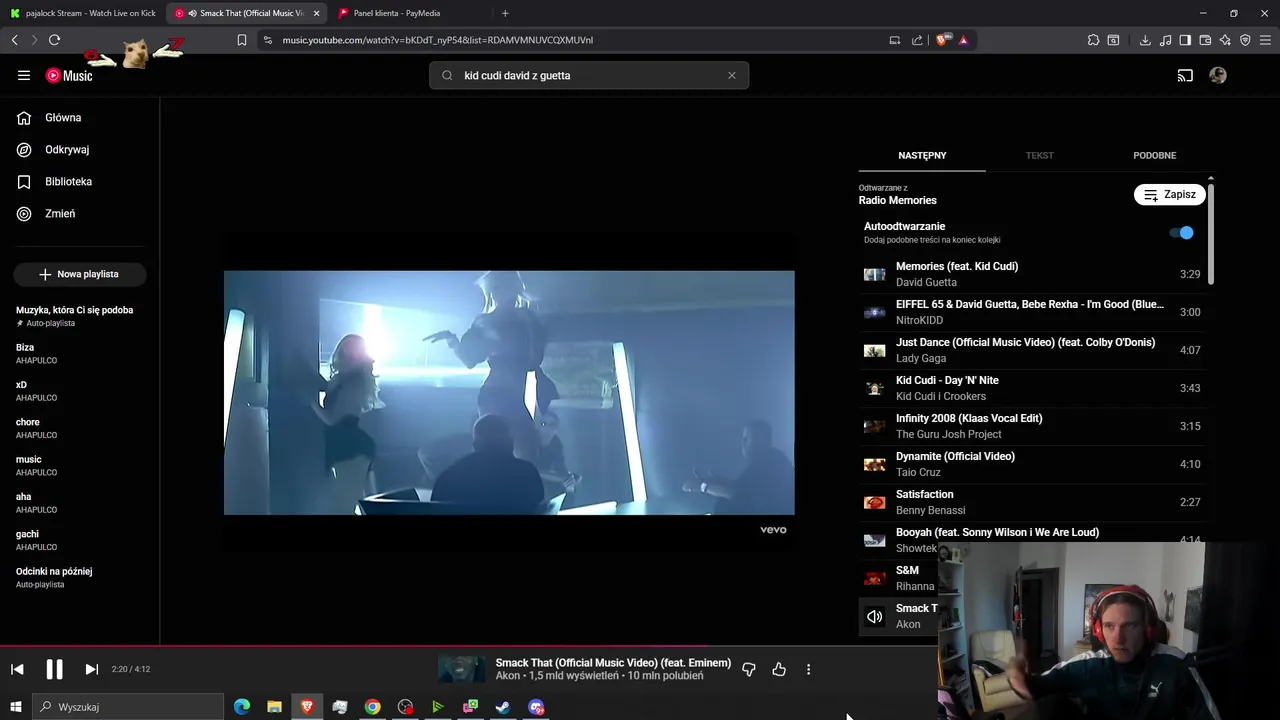
Task: Open browser extensions puzzle icon
Action: coord(1093,40)
